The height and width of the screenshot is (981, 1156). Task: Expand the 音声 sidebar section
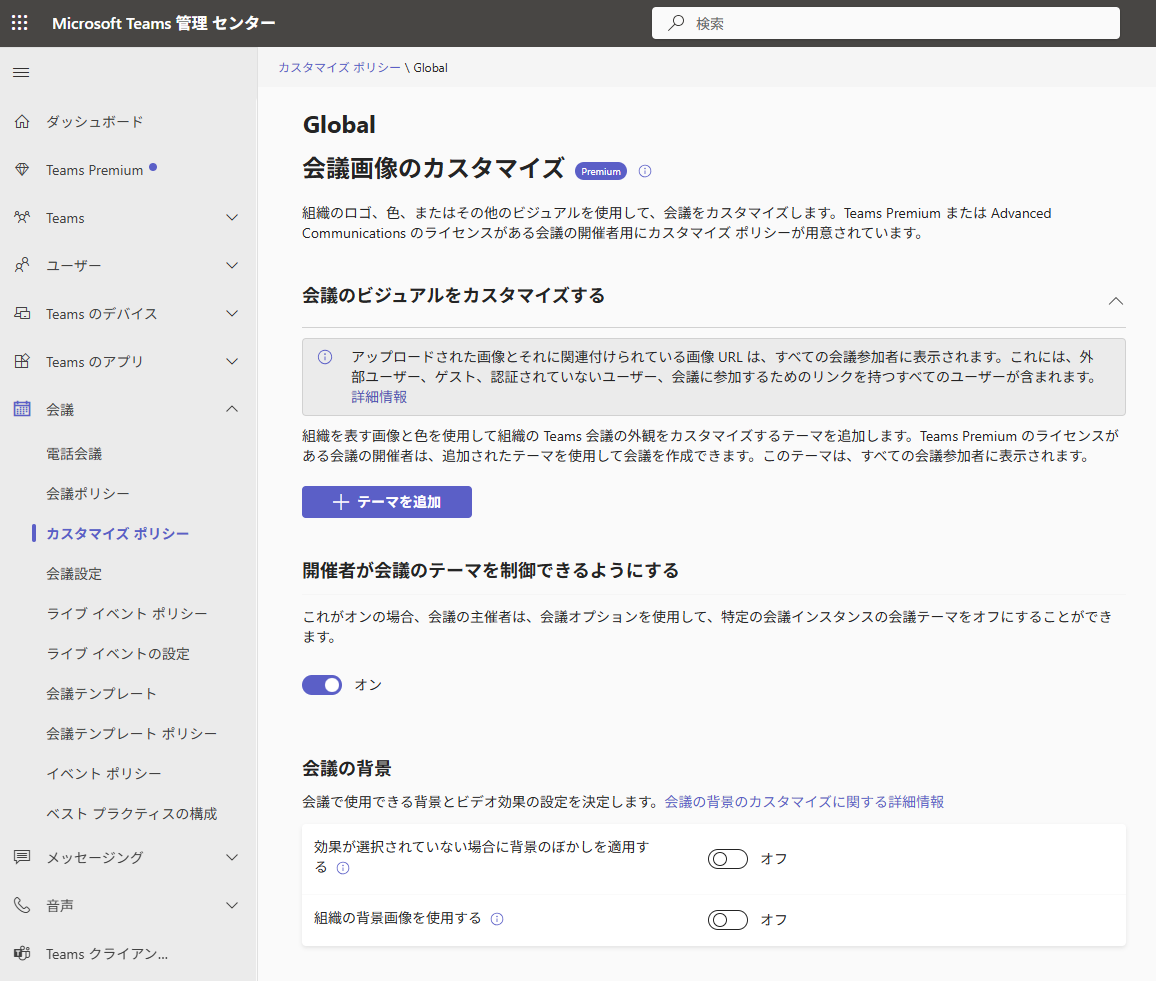232,905
